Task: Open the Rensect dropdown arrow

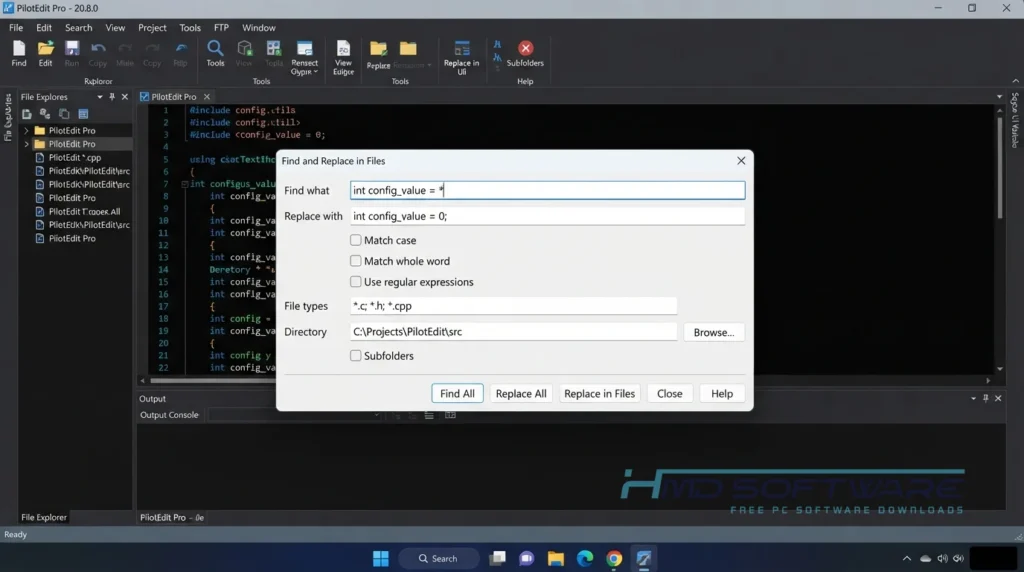Action: (x=315, y=72)
